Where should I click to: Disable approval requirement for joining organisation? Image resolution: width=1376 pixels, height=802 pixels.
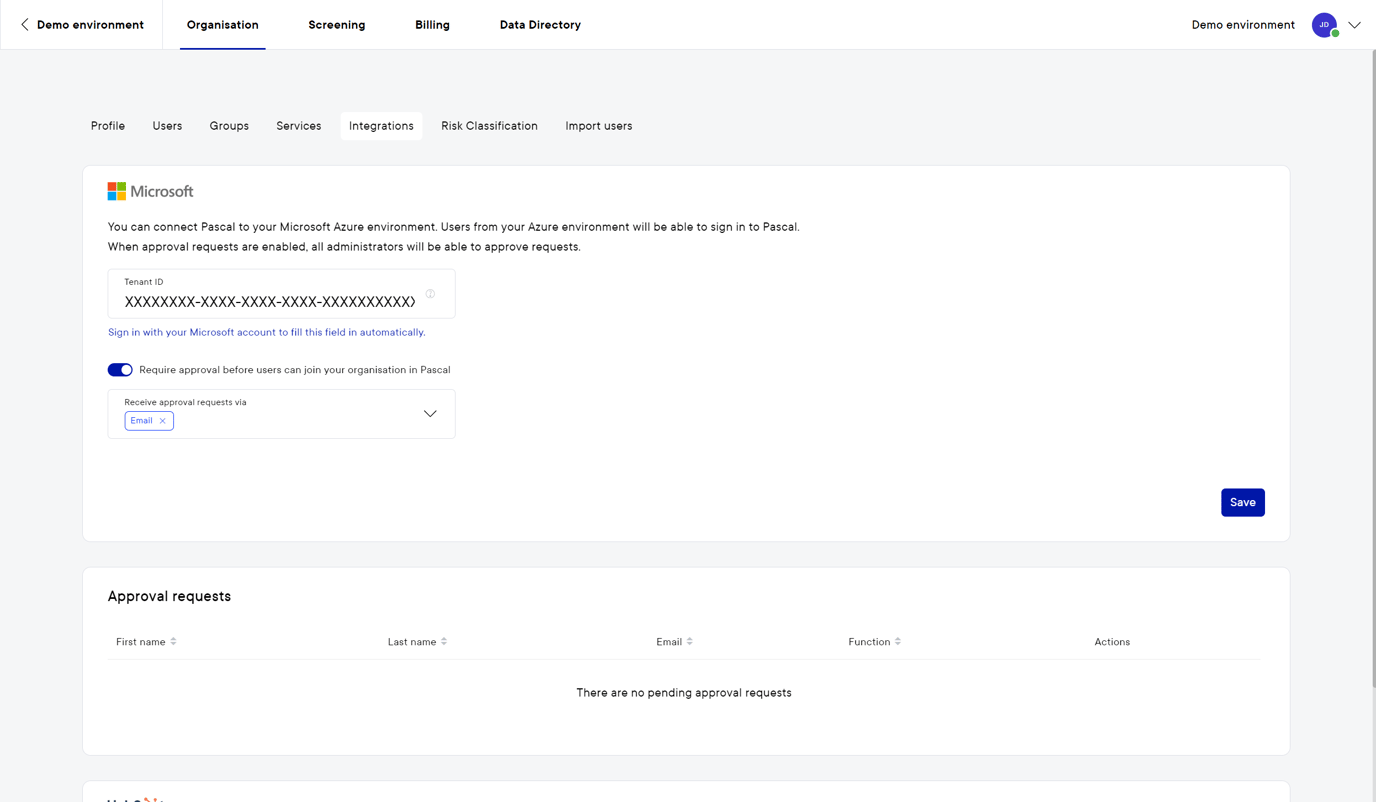click(120, 369)
